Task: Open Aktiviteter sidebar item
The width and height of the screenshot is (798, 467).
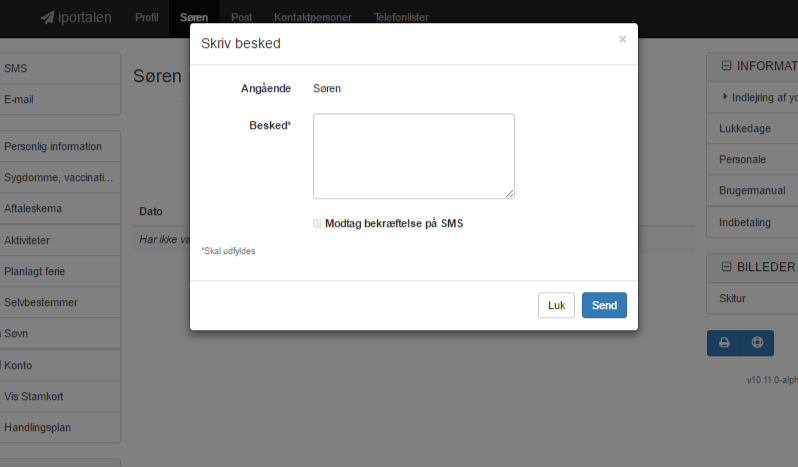Action: tap(60, 240)
